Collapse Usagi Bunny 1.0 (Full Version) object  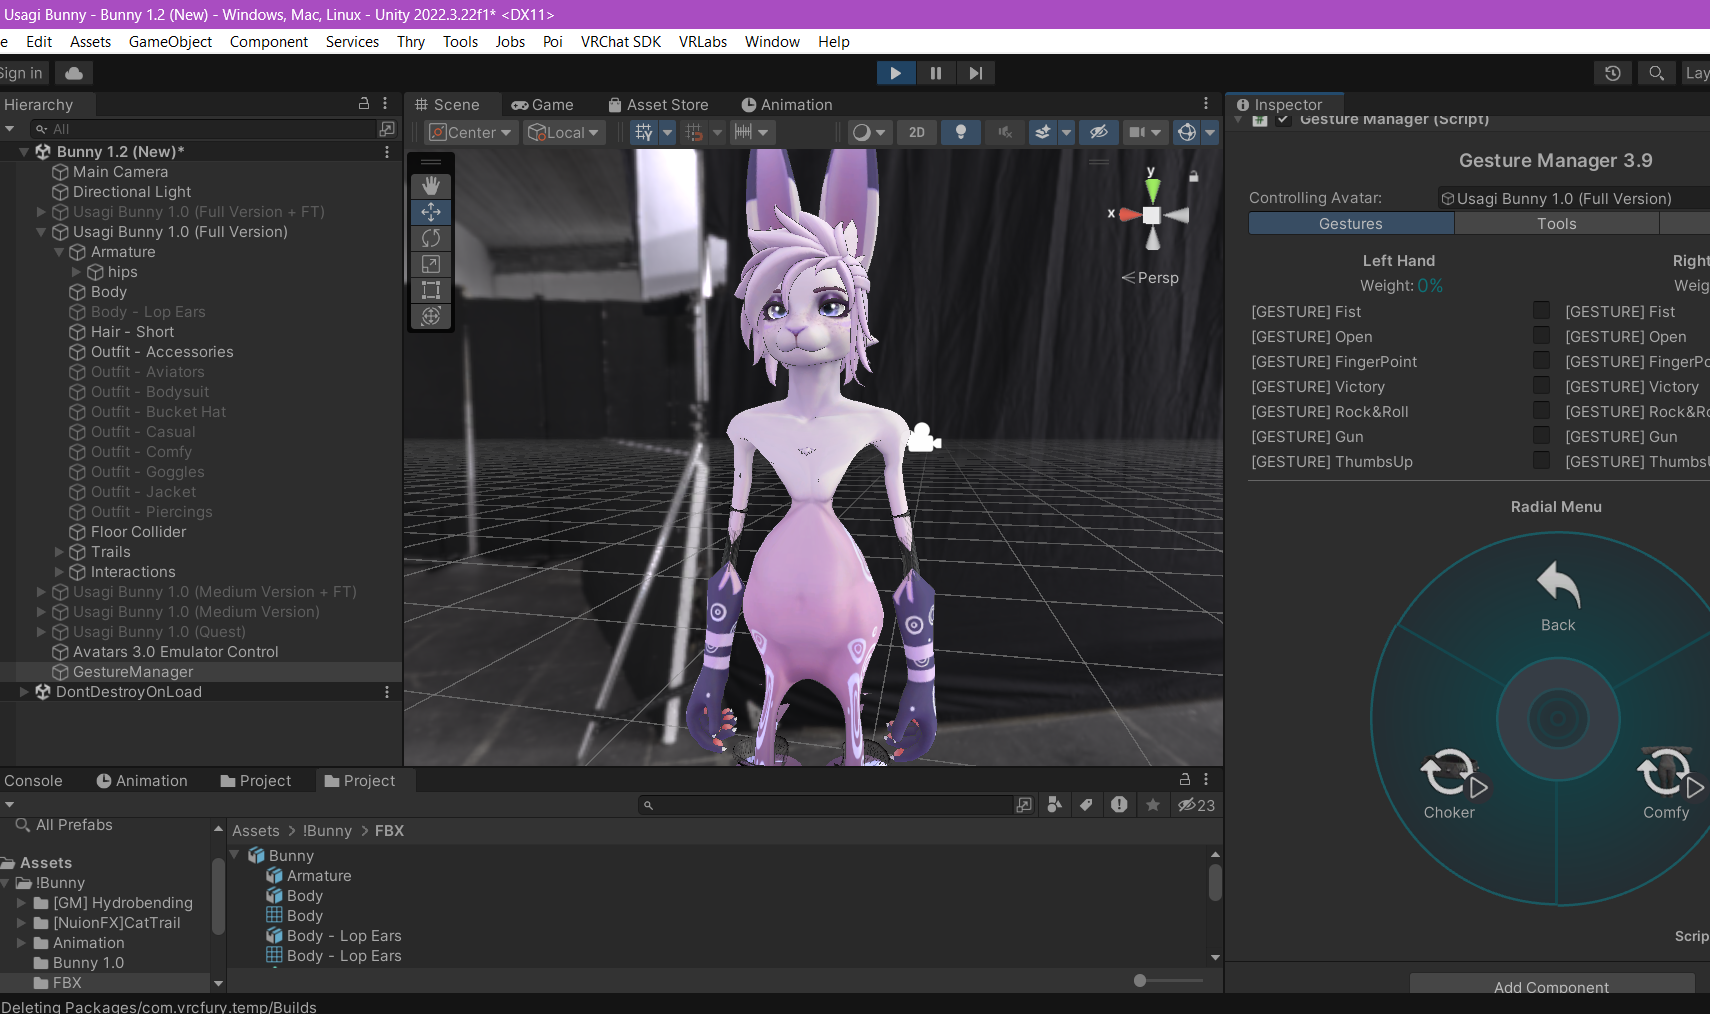click(x=41, y=232)
